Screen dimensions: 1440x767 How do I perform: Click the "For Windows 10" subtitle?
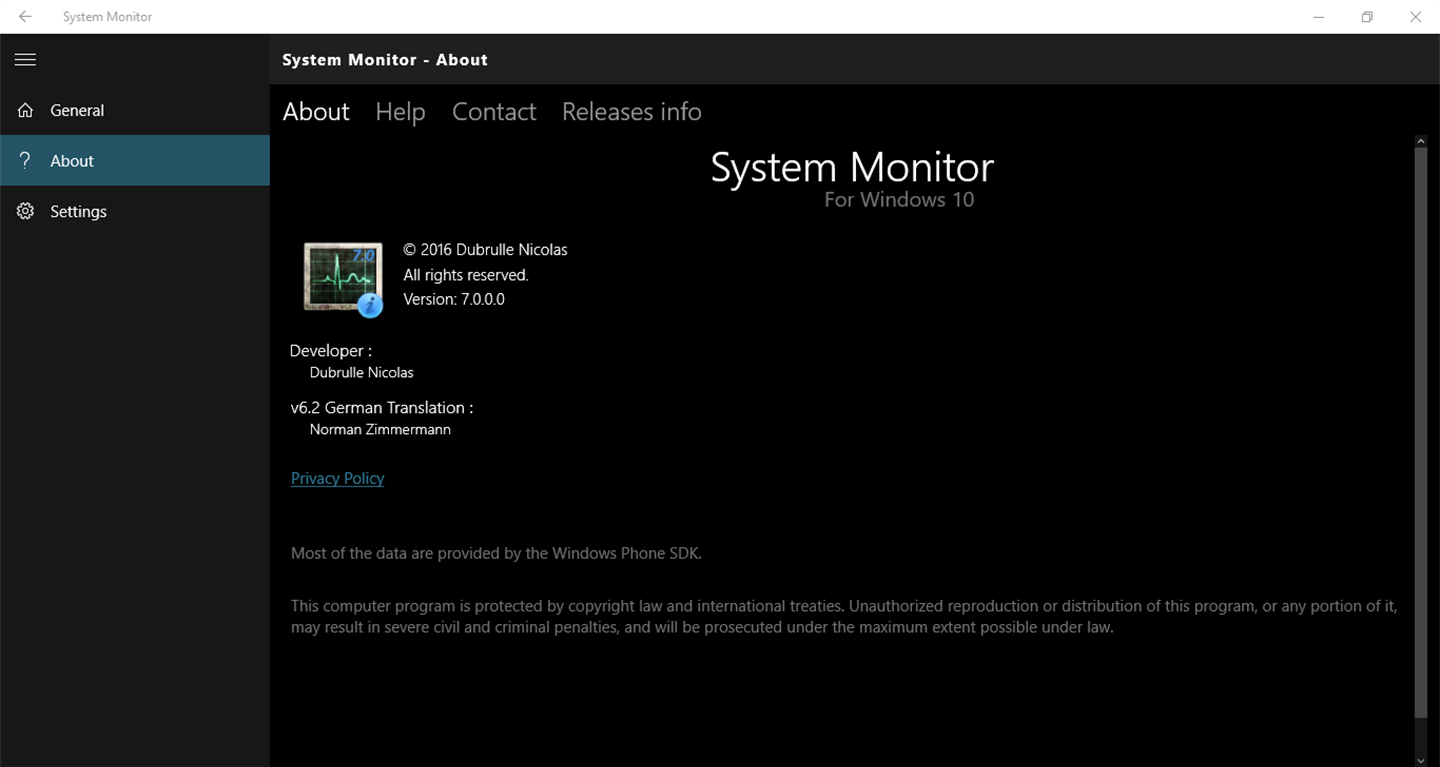(x=899, y=200)
